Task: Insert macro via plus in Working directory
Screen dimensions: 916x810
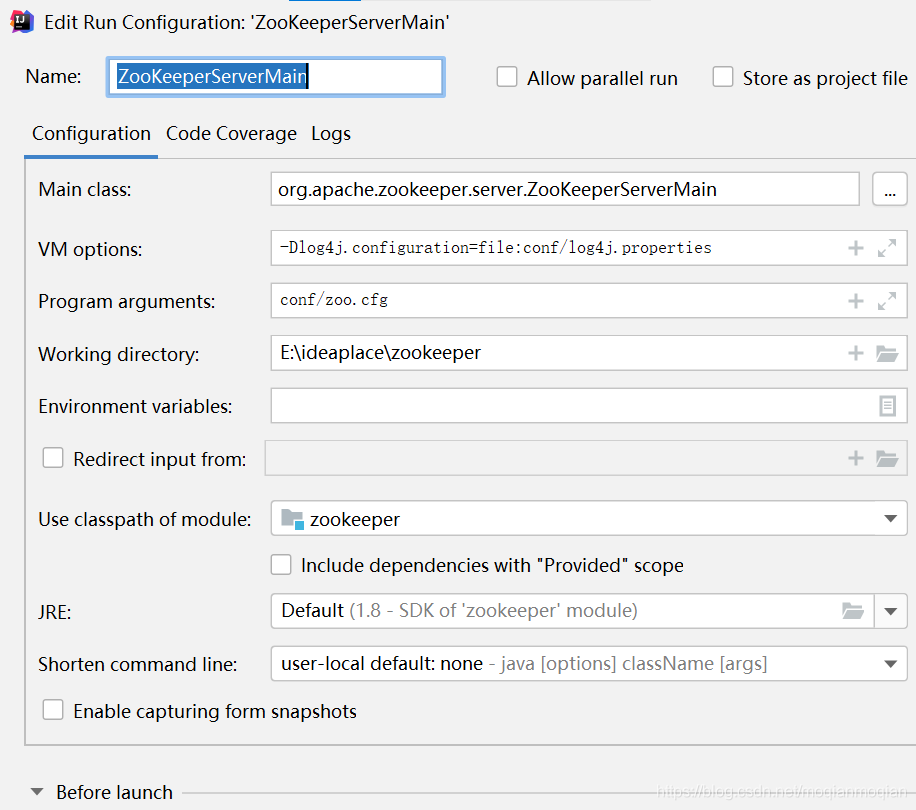Action: tap(855, 353)
